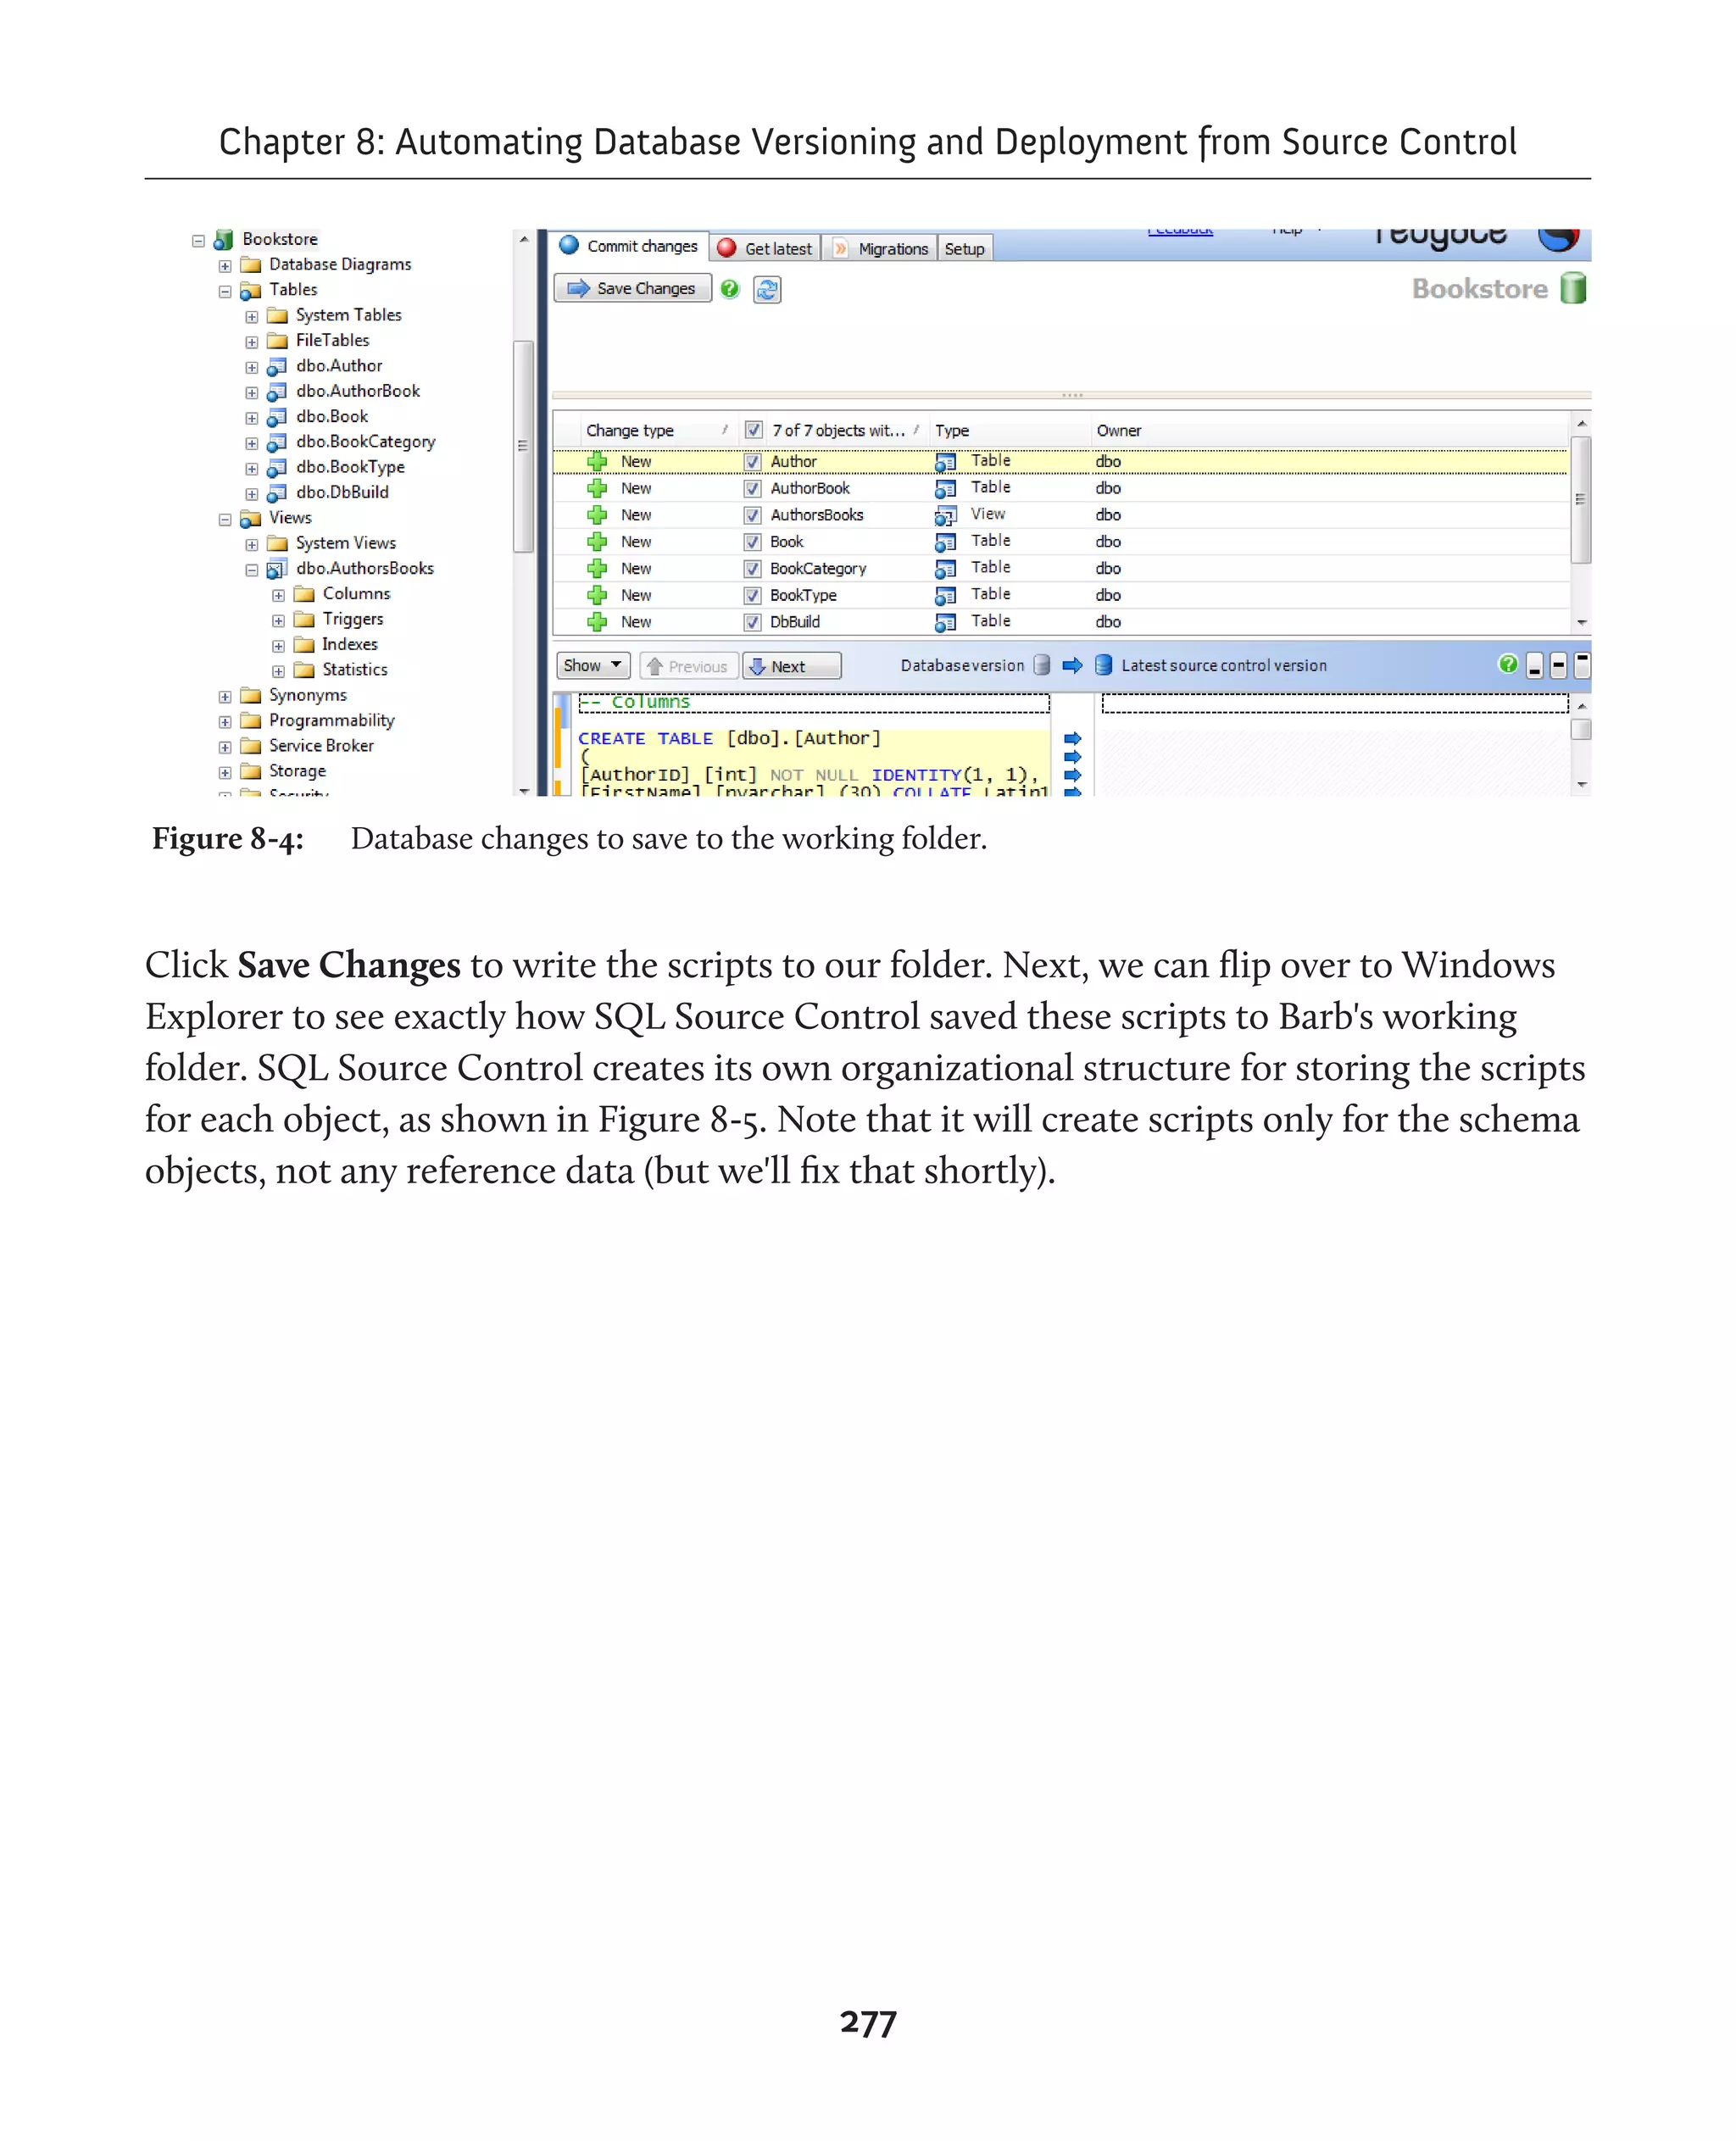Click the maximize-pane icon in comparison bar
This screenshot has width=1736, height=2141.
click(x=1582, y=666)
